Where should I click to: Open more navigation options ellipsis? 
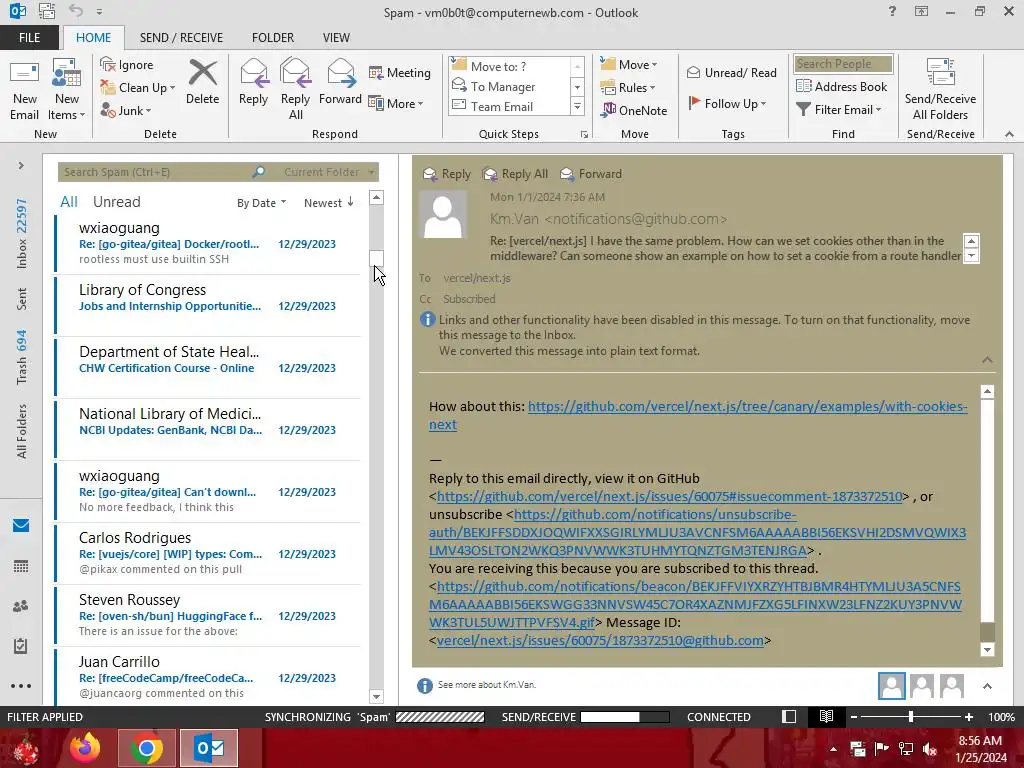coord(21,686)
